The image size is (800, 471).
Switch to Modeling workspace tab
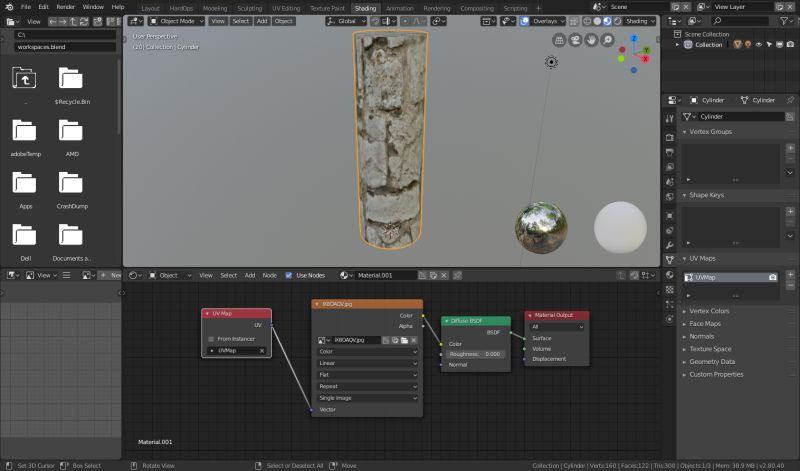click(215, 8)
